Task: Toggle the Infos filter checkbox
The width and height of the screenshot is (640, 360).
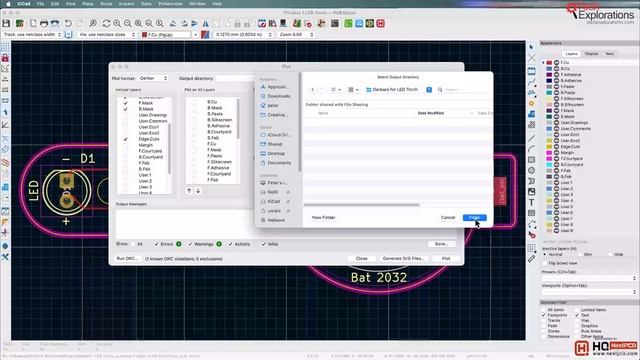Action: tap(264, 244)
